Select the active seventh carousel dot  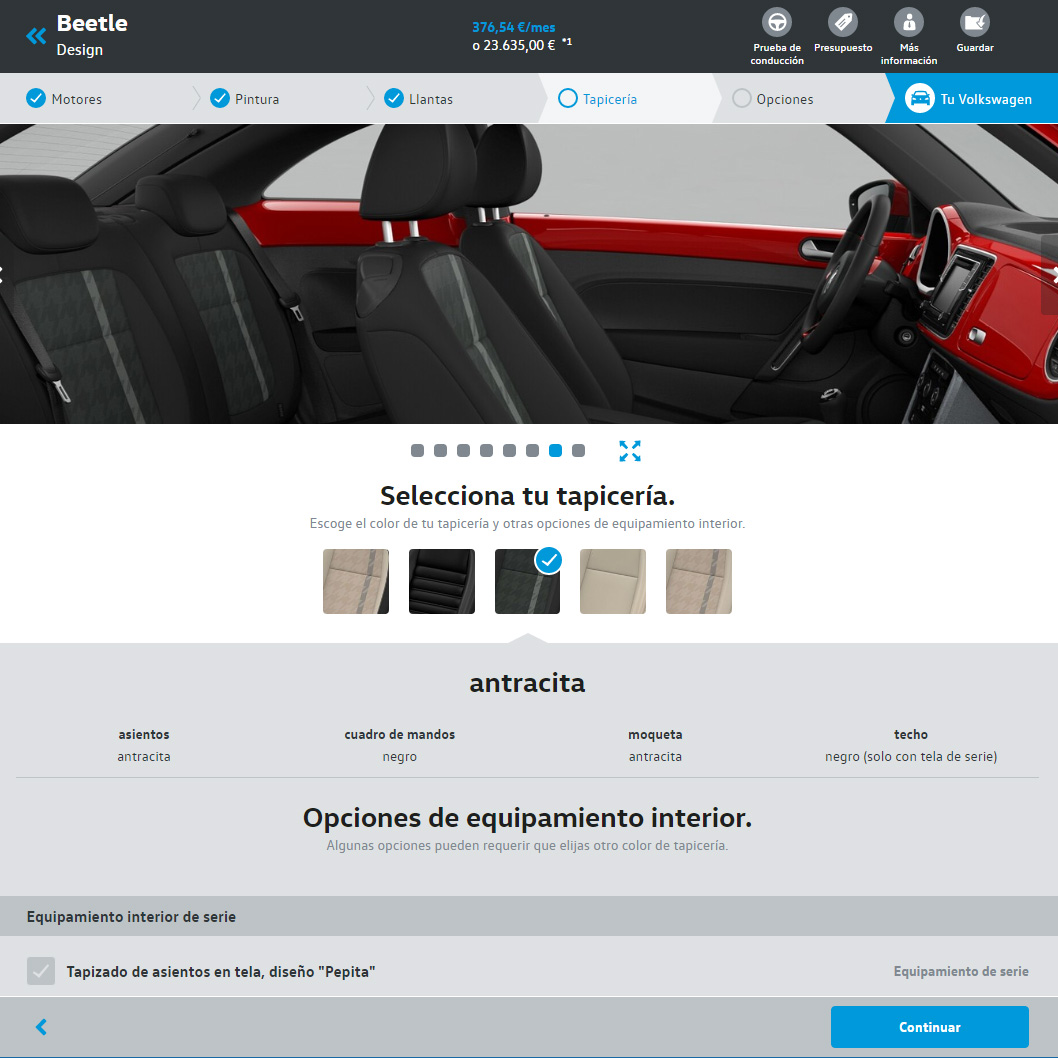click(555, 451)
